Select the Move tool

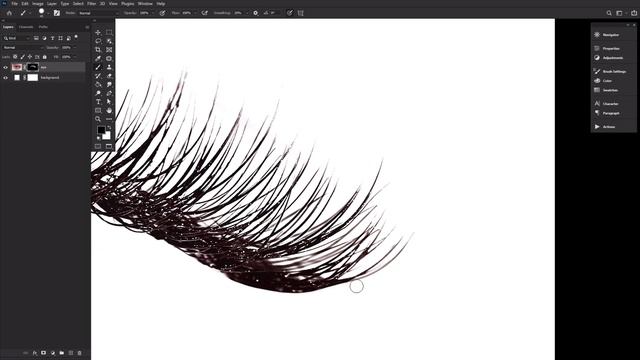tap(98, 32)
